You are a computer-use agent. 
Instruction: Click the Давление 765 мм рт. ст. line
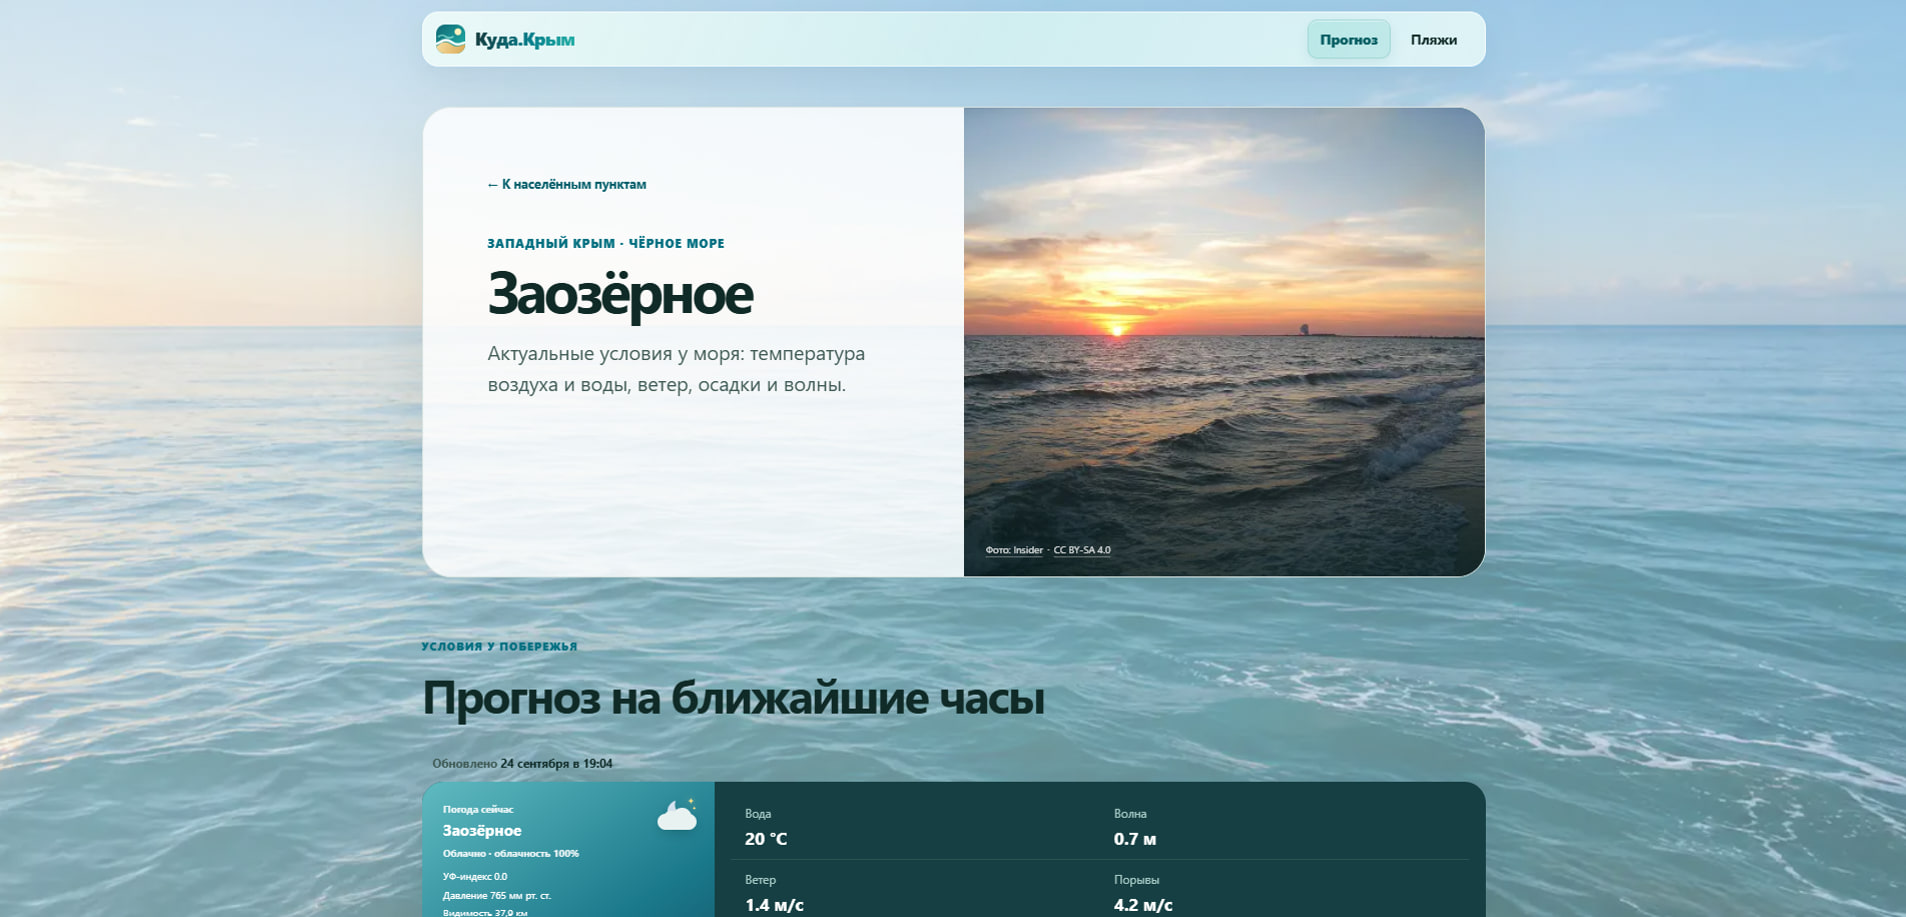coord(497,895)
